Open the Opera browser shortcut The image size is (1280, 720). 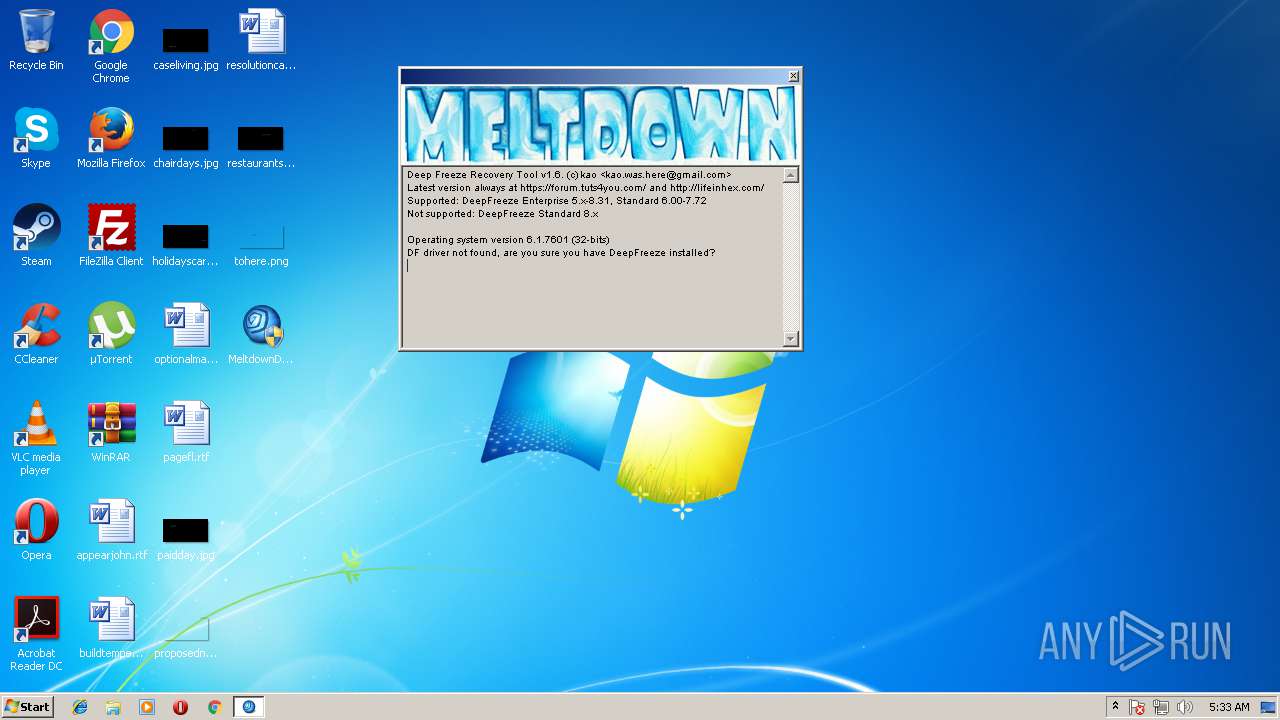(x=36, y=530)
